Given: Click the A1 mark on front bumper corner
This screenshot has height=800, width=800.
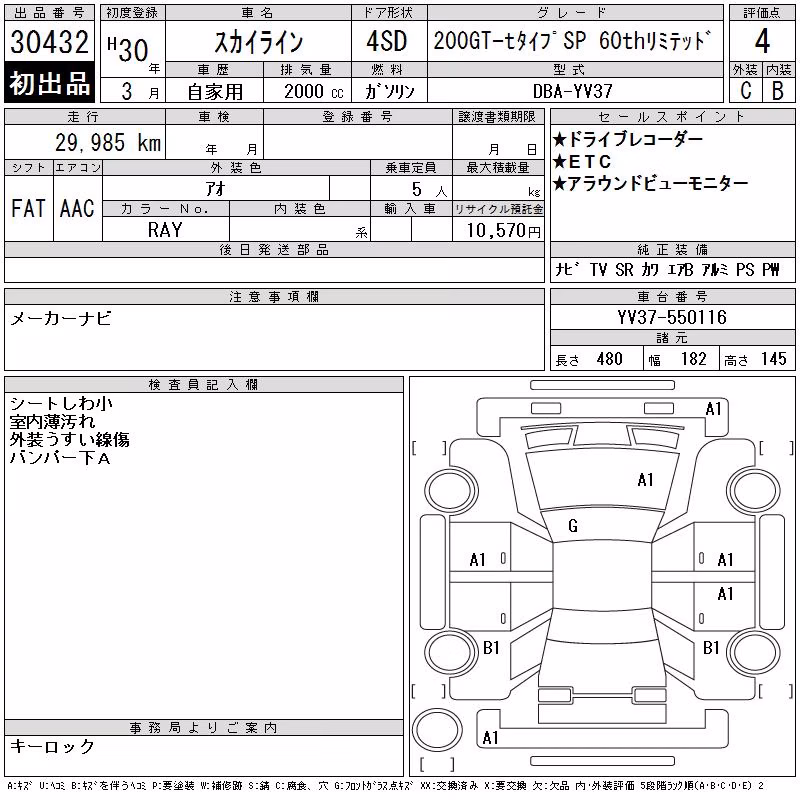Looking at the screenshot, I should coord(713,409).
